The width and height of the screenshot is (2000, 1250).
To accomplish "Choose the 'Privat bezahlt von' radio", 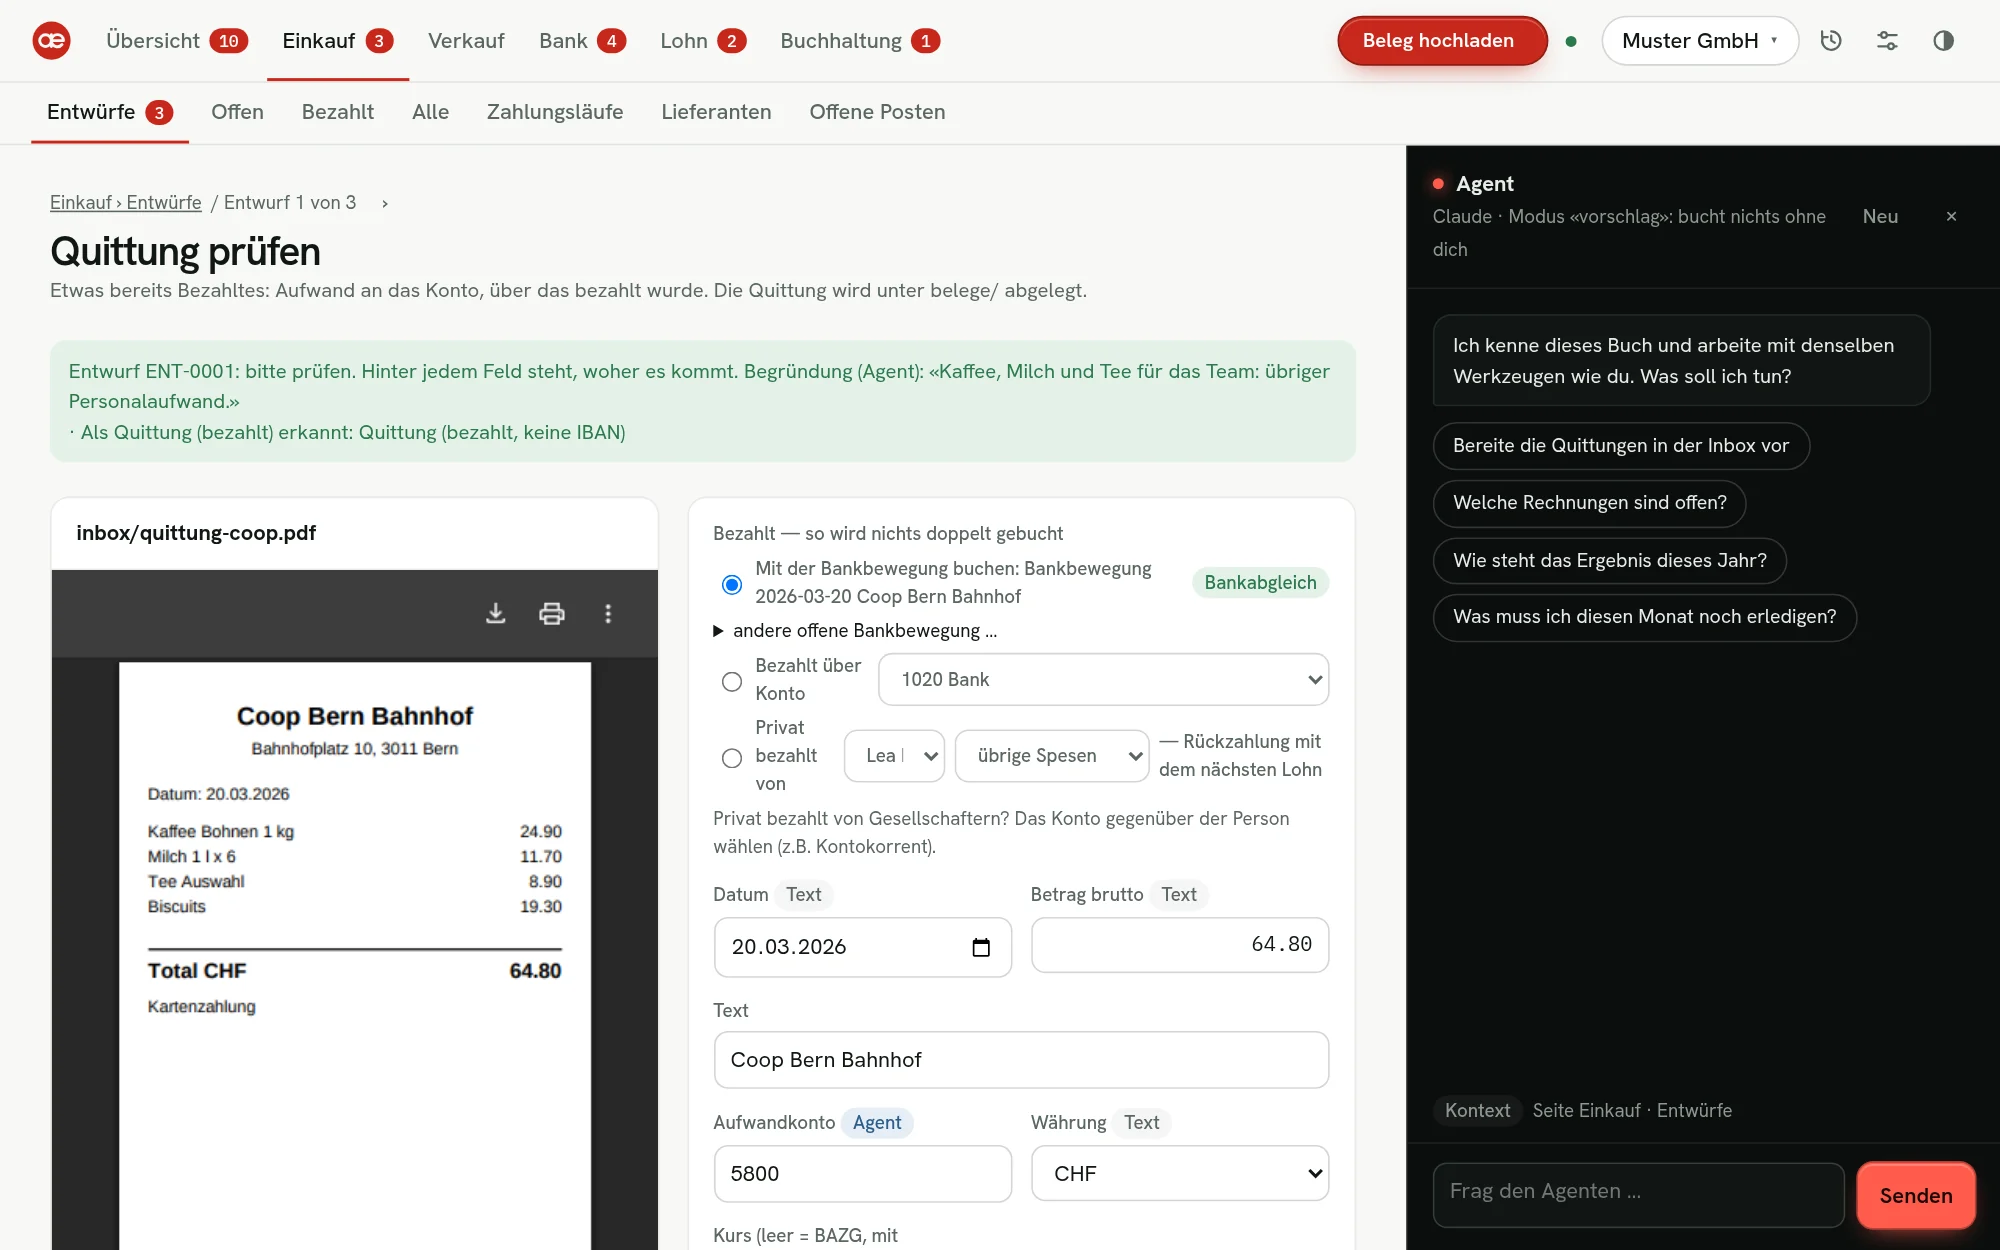I will click(732, 757).
